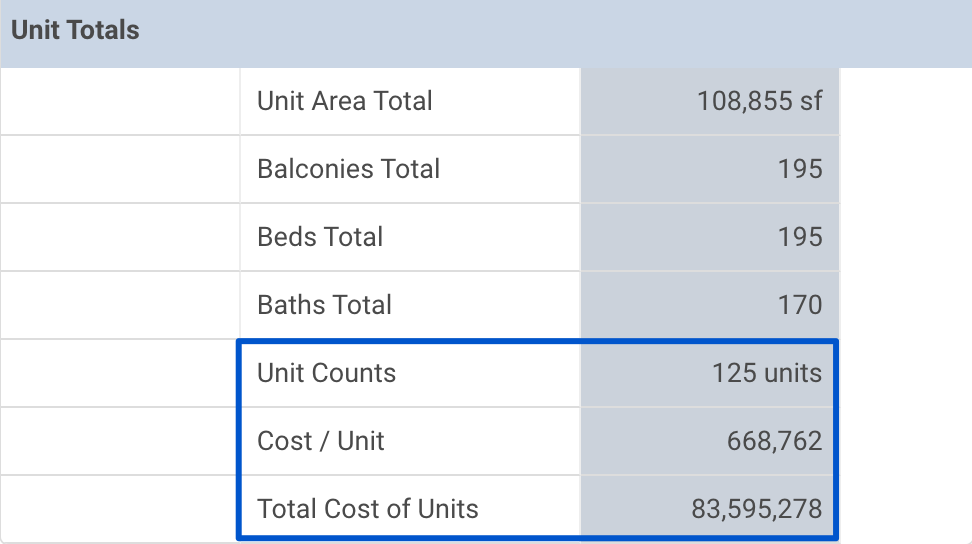Select the Balconies Total label cell
Screen dimensions: 972x544
pos(410,169)
